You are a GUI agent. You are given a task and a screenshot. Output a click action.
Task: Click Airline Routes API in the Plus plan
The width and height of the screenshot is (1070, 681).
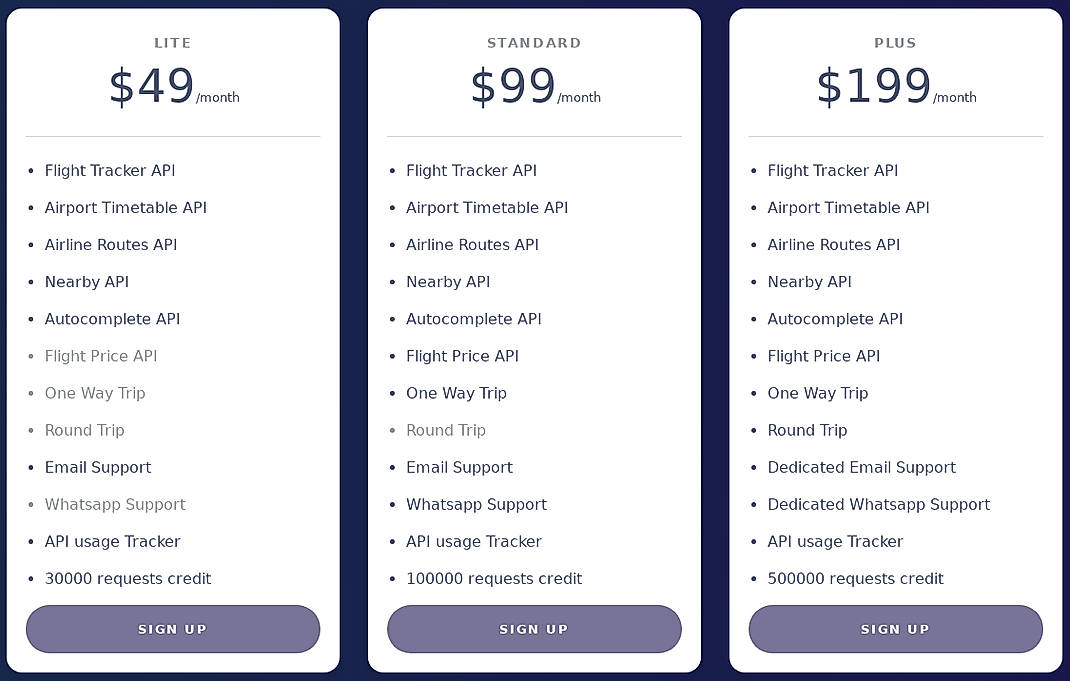click(x=834, y=244)
